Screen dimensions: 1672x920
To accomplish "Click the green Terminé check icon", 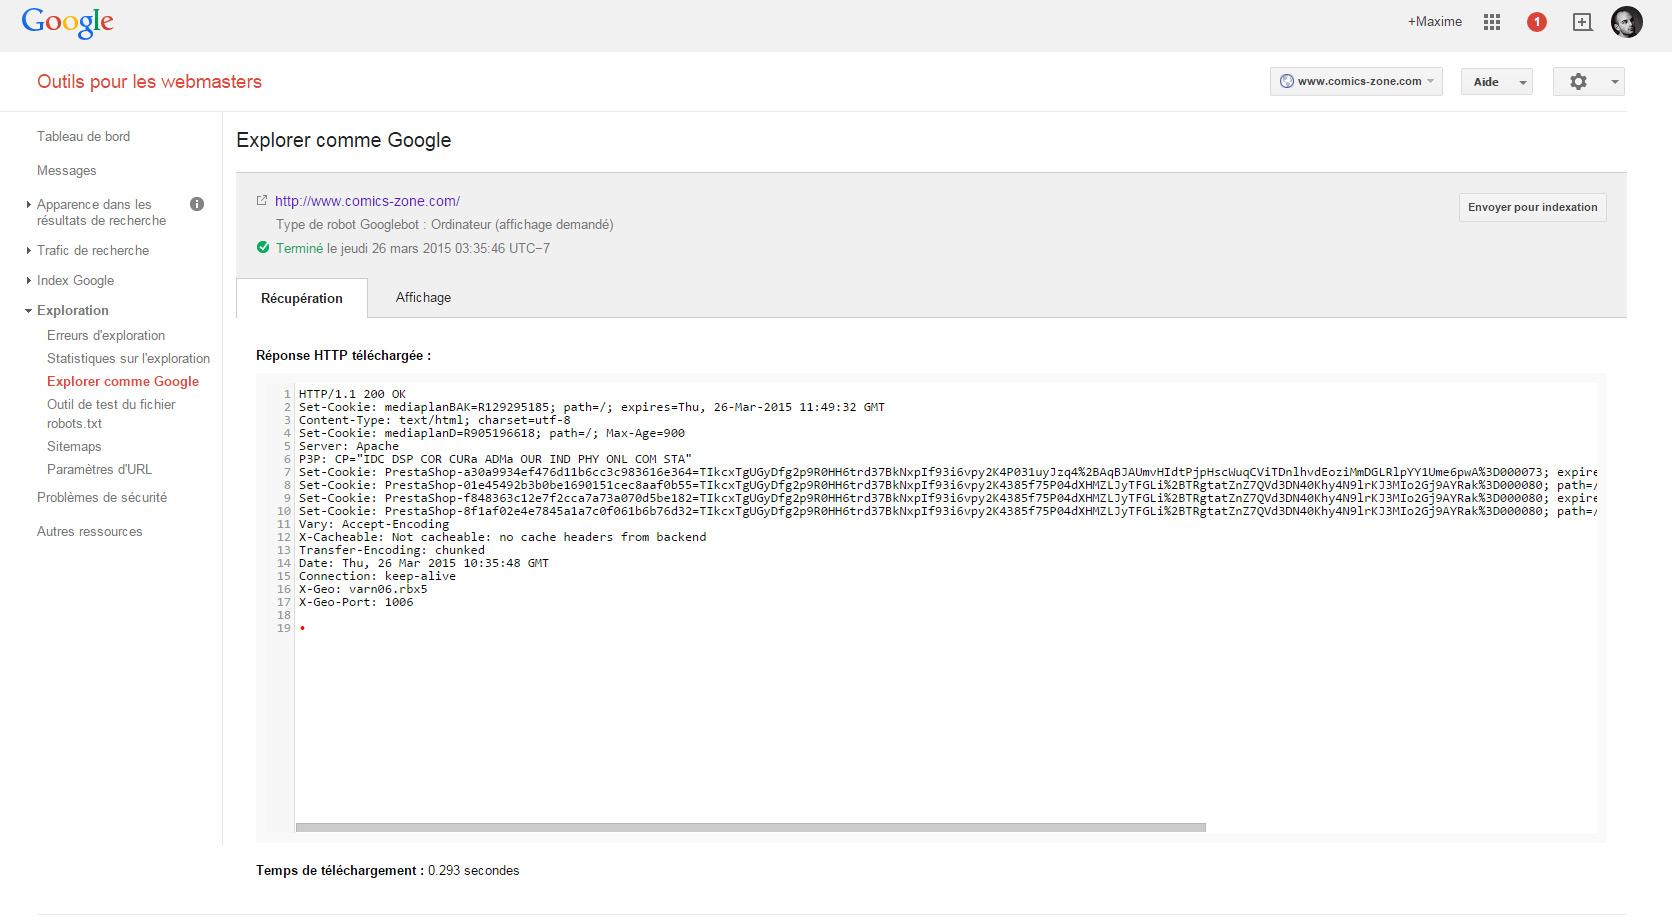I will (263, 248).
